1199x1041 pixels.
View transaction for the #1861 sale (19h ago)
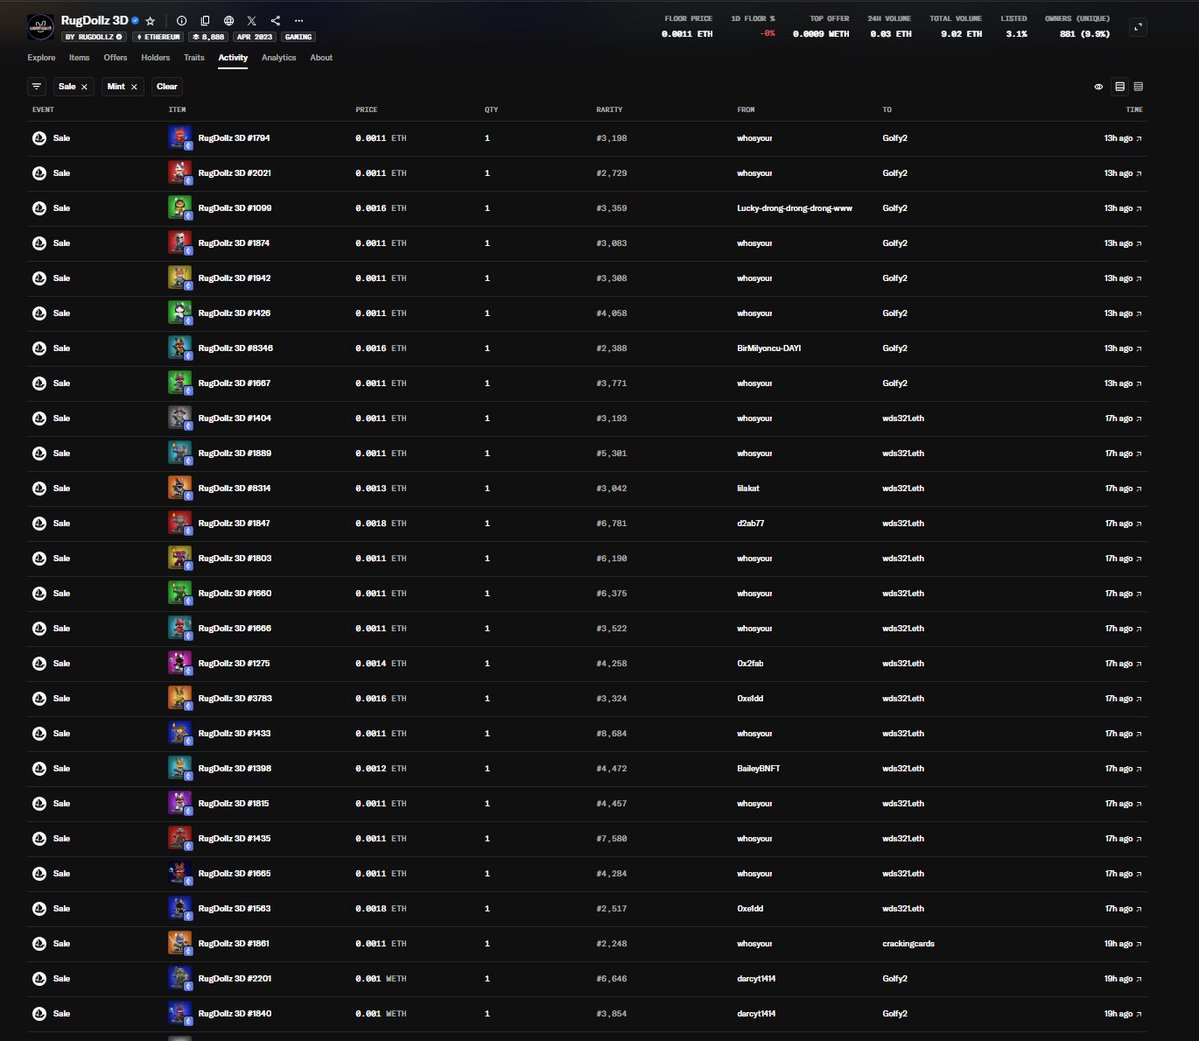(x=1123, y=944)
